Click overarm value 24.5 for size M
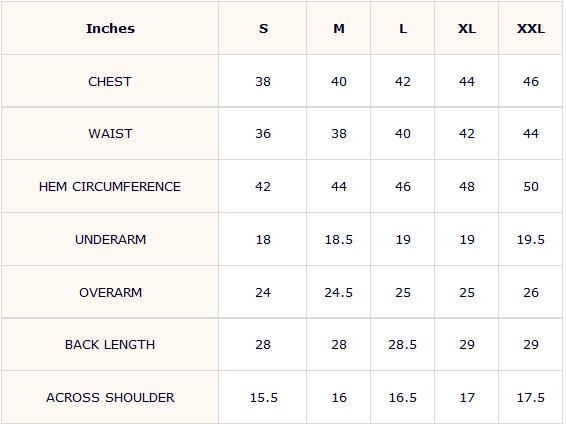566x427 pixels. coord(338,293)
